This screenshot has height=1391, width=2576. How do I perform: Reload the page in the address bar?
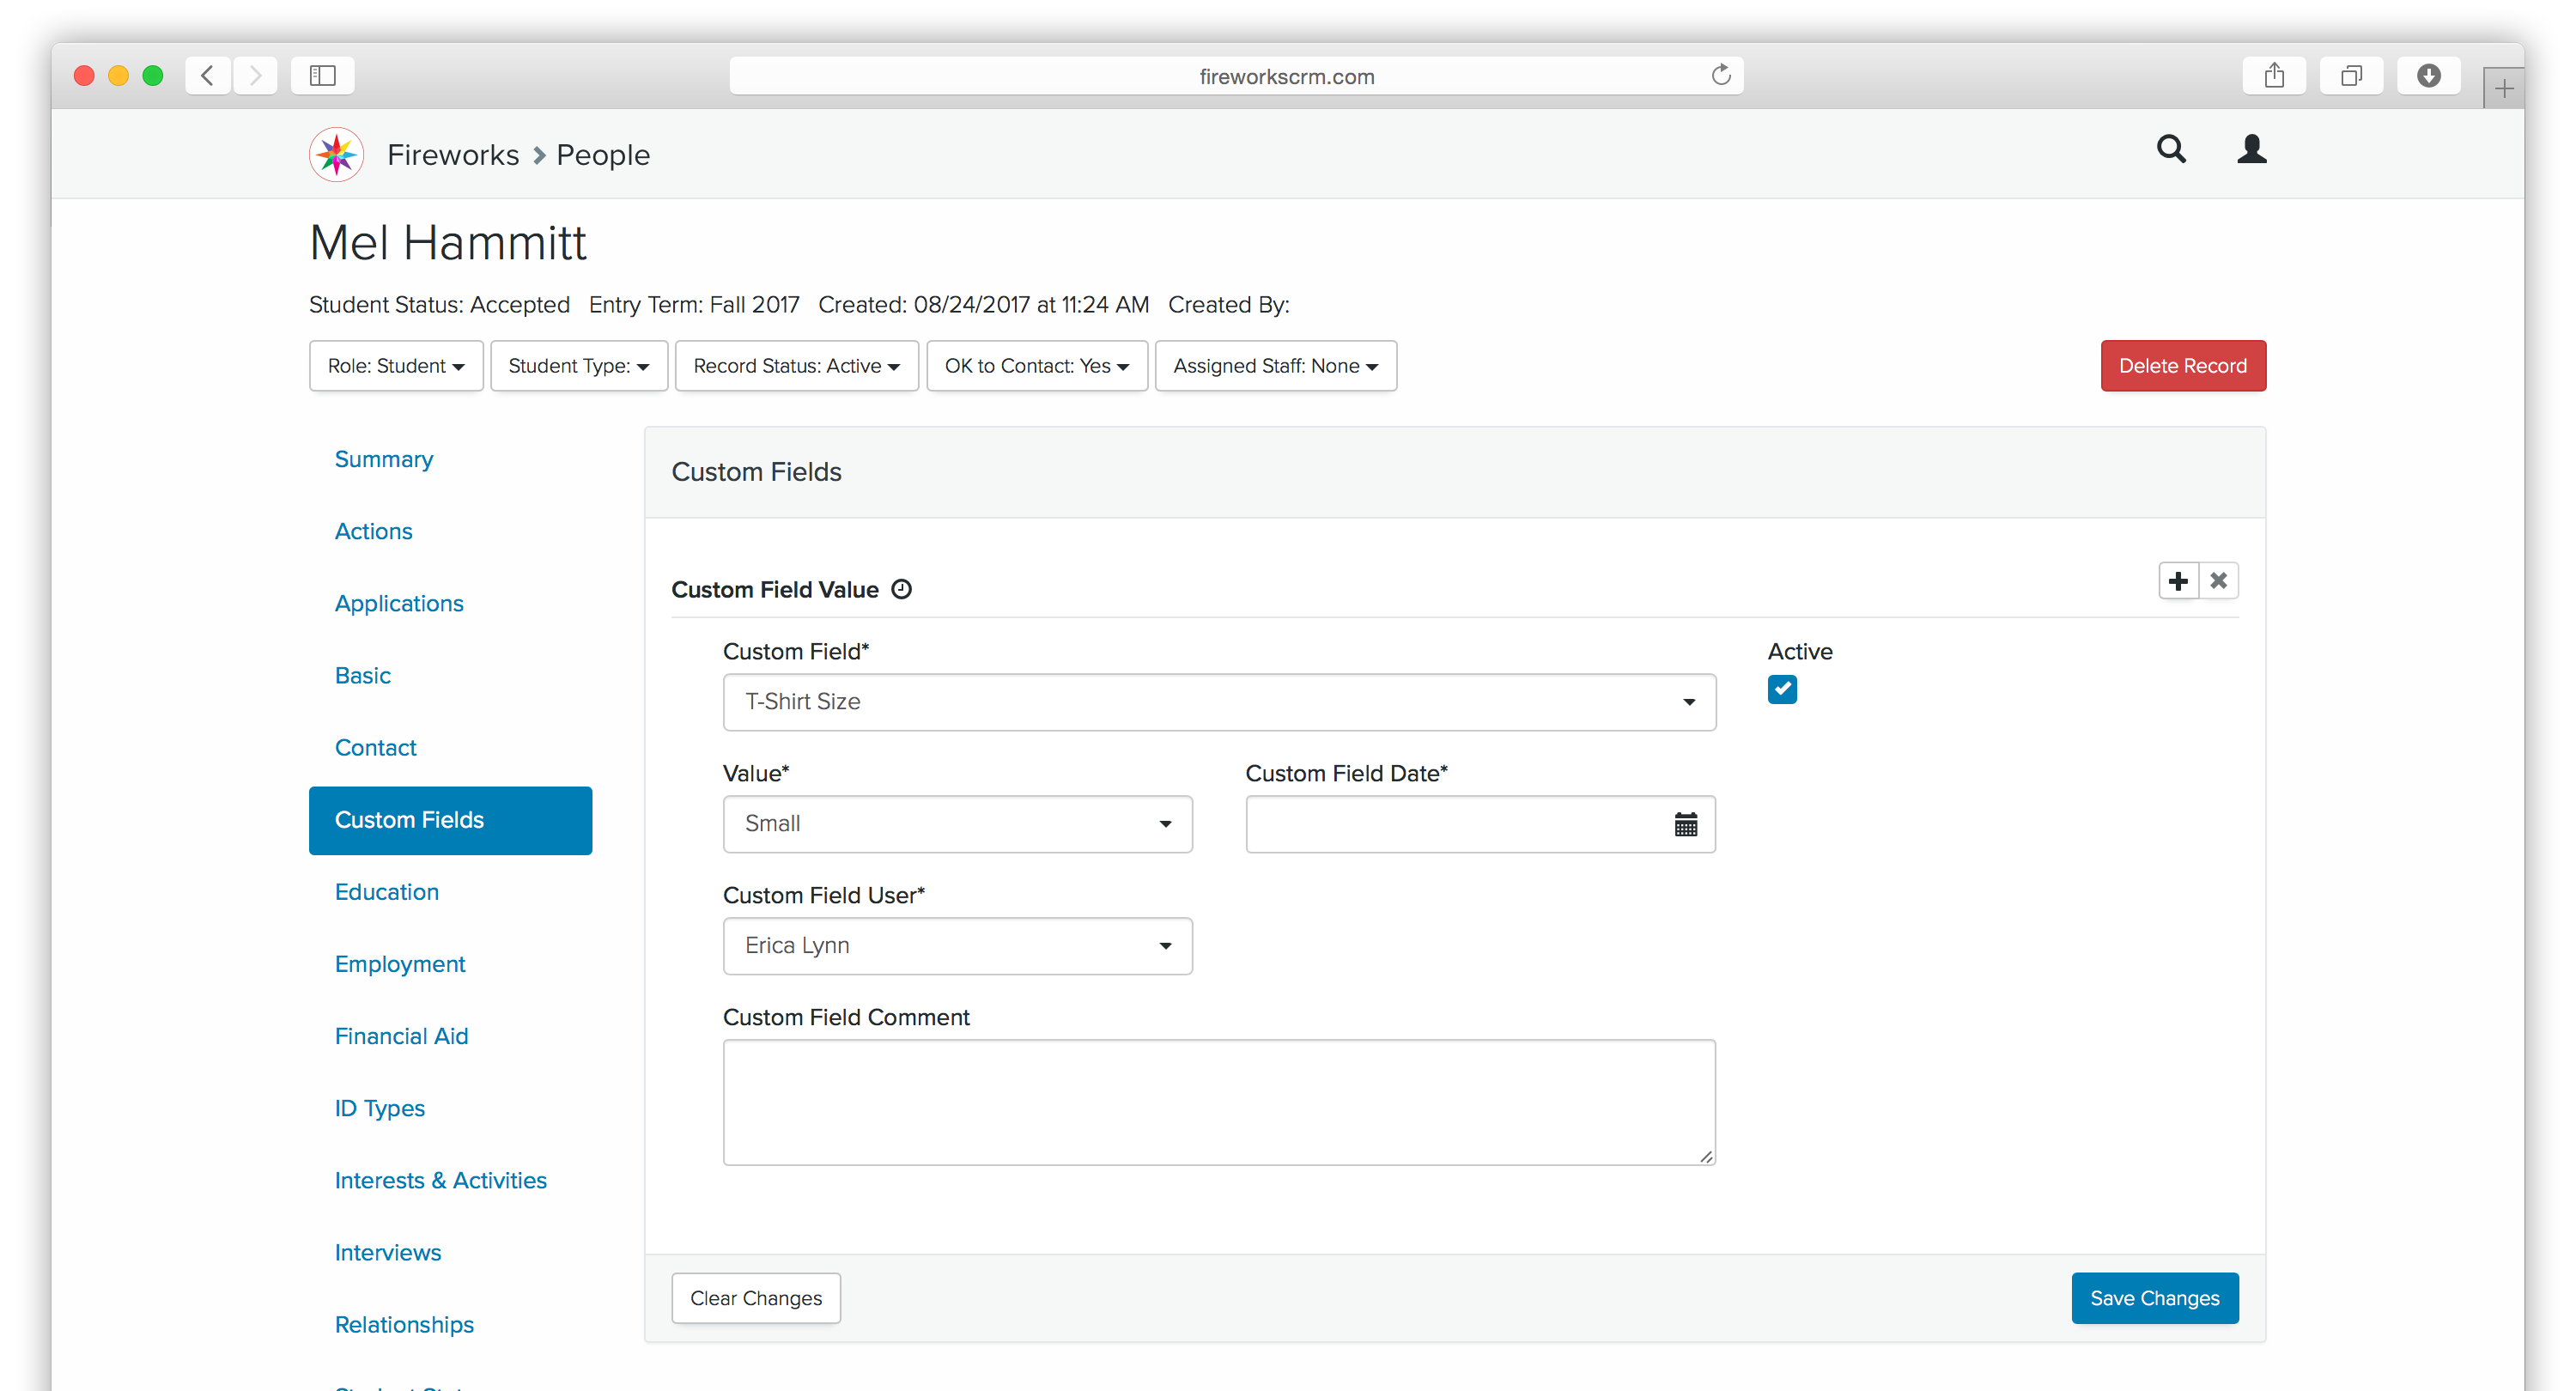pyautogui.click(x=1720, y=76)
